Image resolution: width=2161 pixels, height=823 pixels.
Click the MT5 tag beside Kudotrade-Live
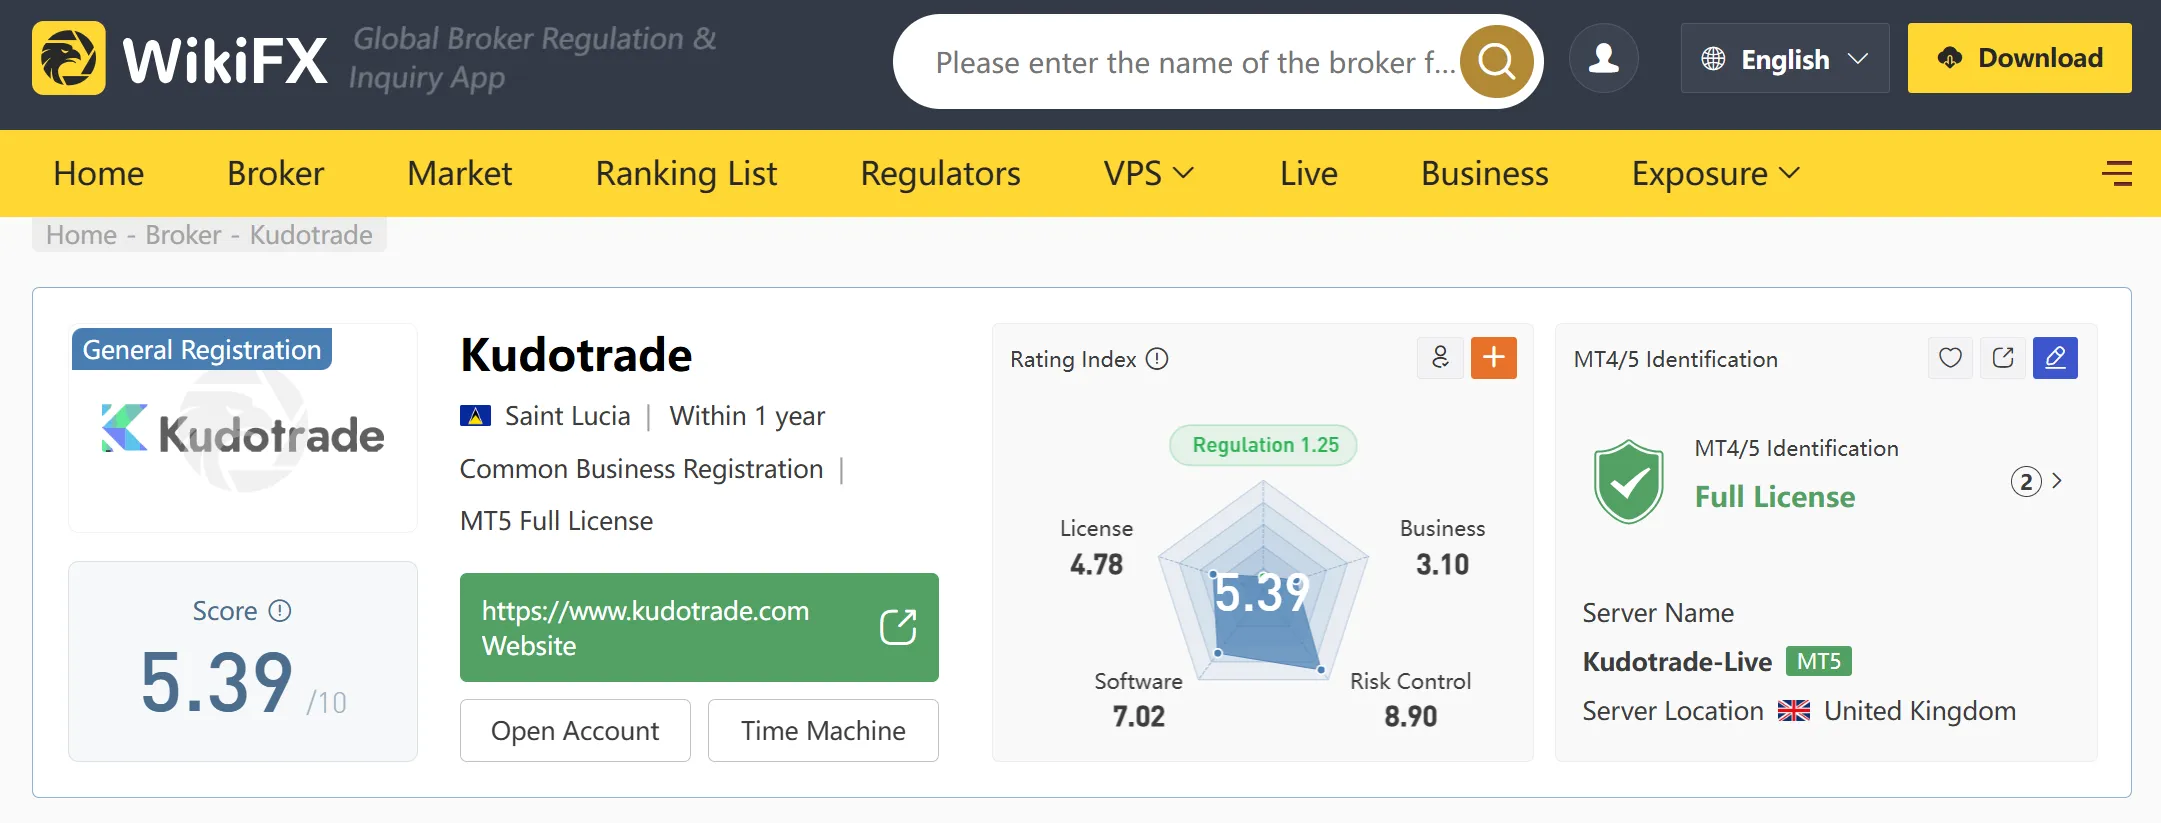(x=1819, y=661)
